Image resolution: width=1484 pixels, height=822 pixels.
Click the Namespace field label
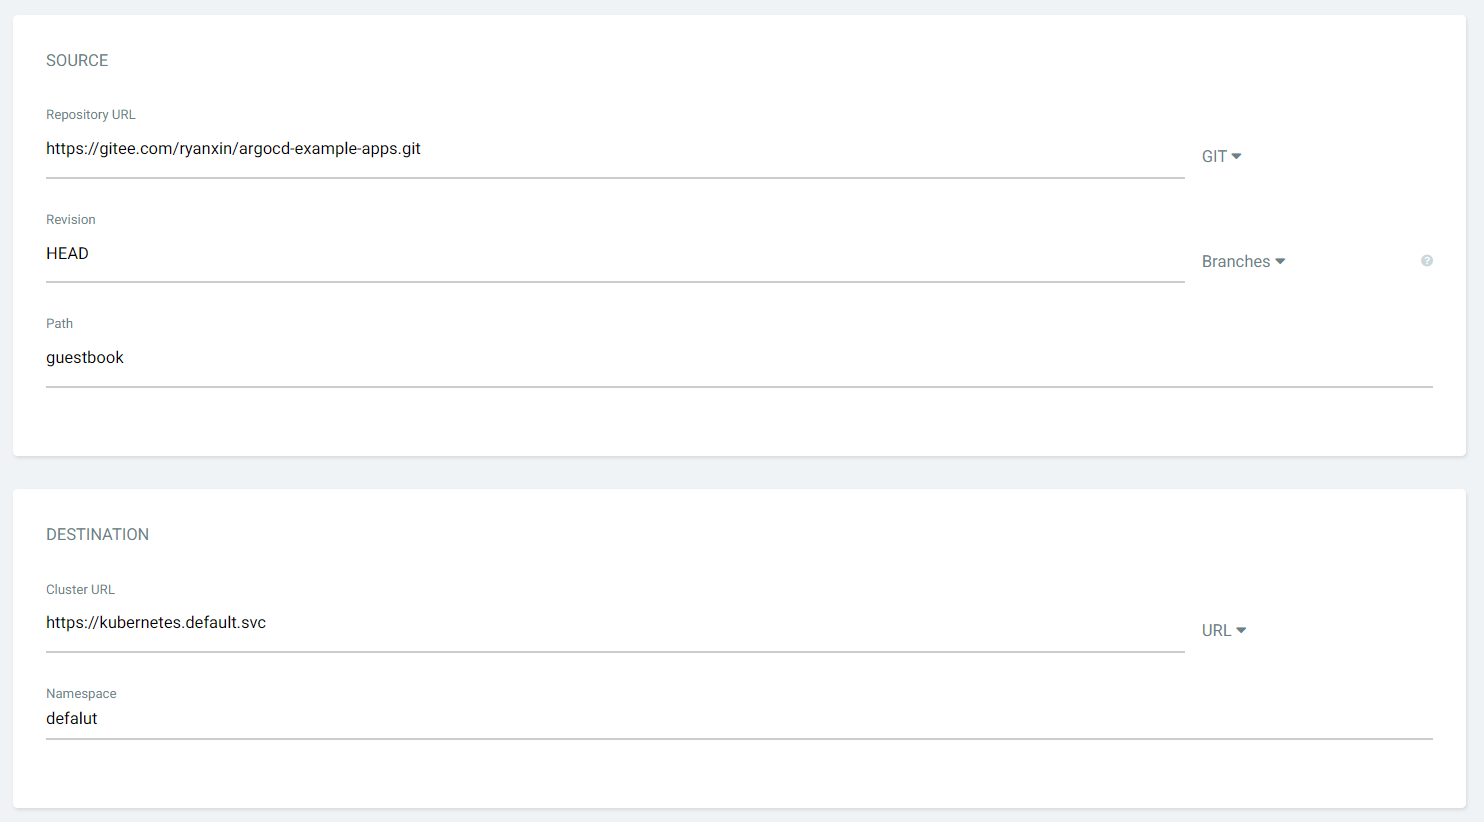[81, 694]
